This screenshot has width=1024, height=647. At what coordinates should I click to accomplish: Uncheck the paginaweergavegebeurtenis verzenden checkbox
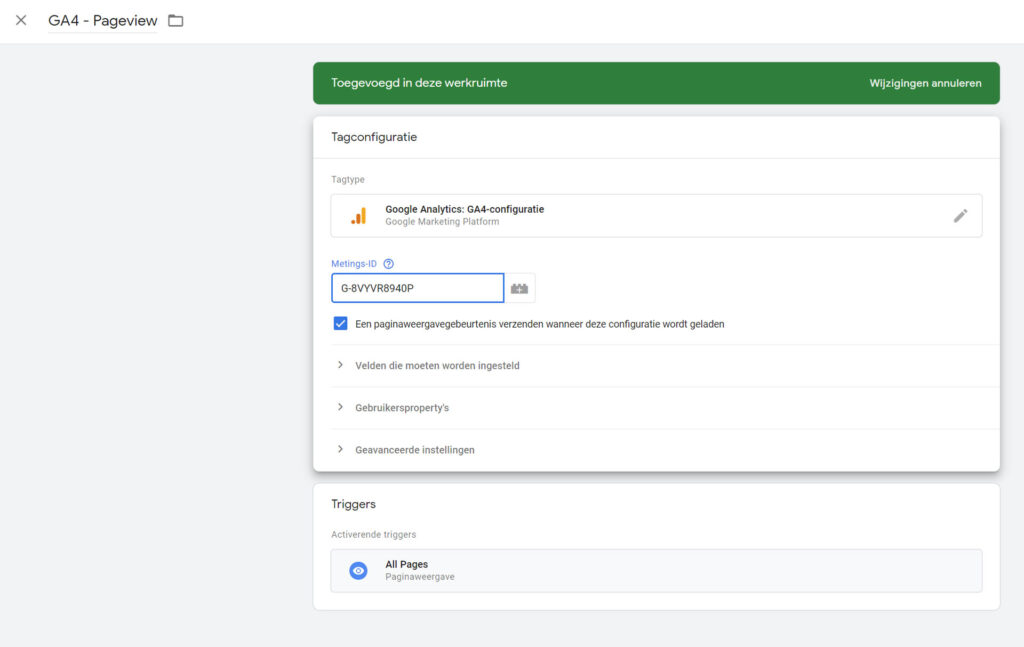[x=340, y=324]
